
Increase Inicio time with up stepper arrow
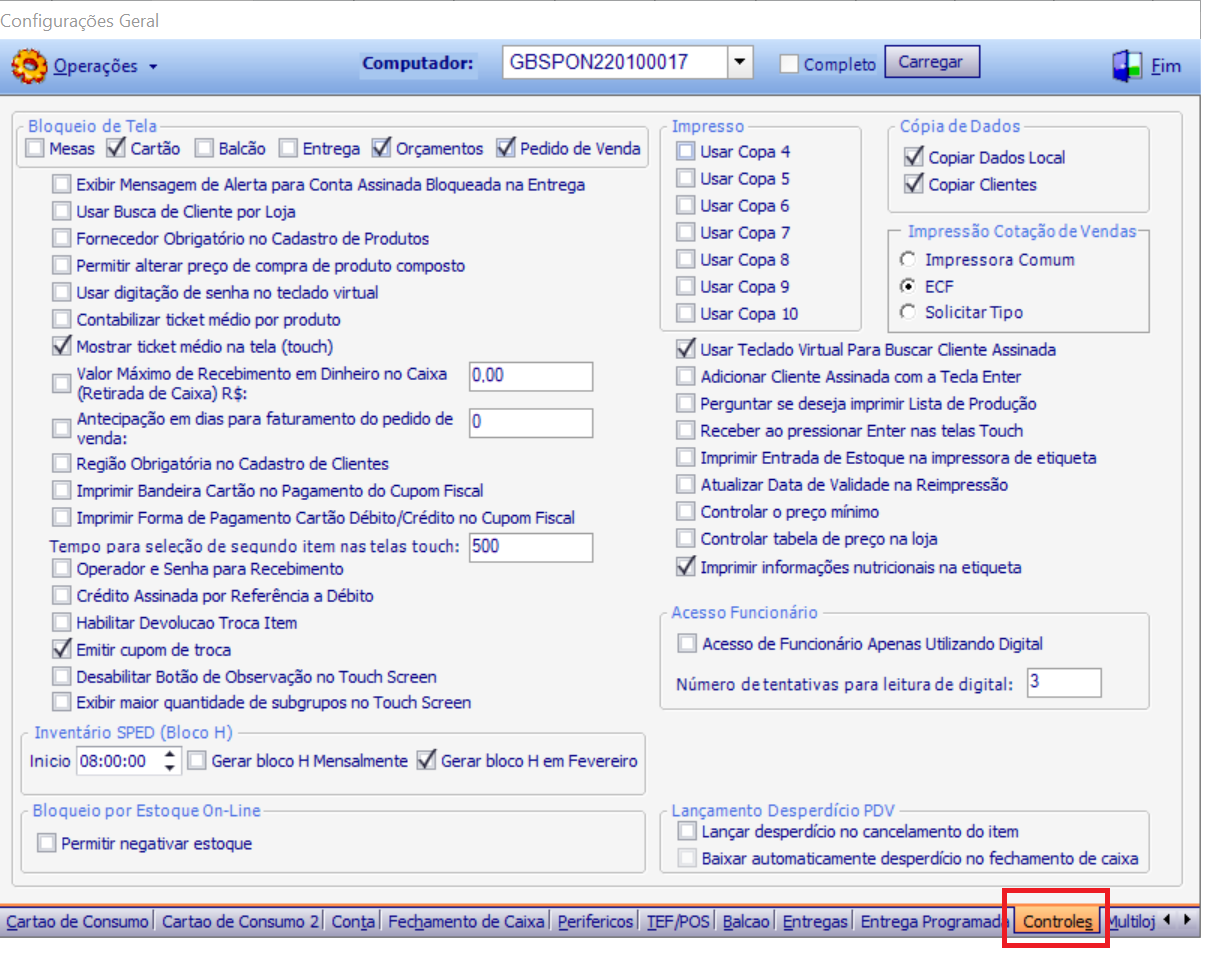[x=171, y=755]
